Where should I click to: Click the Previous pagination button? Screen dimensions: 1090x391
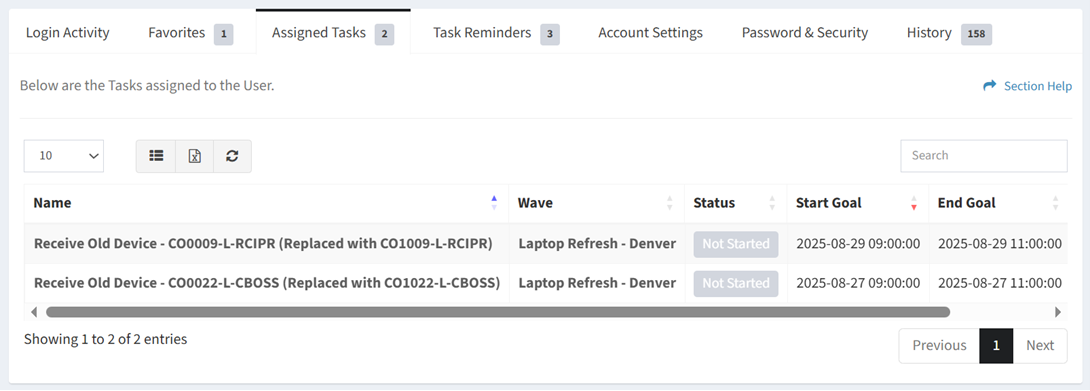click(x=939, y=346)
